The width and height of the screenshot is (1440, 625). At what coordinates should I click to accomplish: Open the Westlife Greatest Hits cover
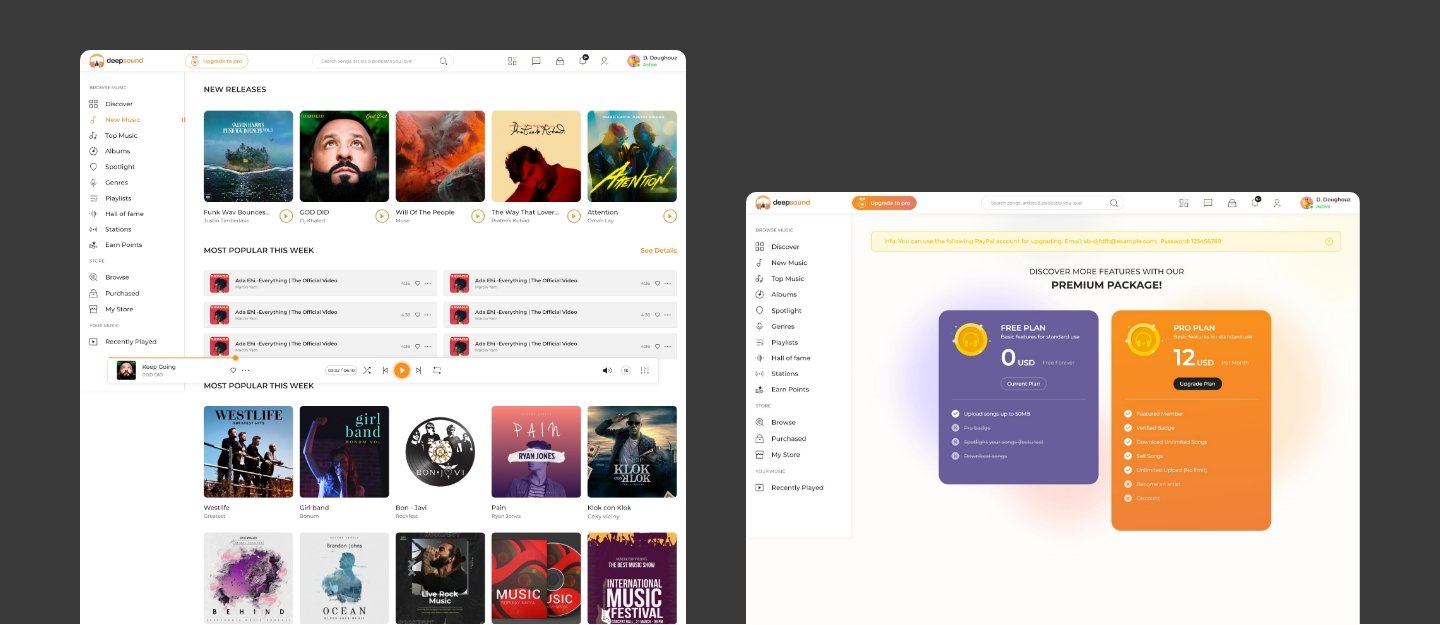tap(248, 452)
